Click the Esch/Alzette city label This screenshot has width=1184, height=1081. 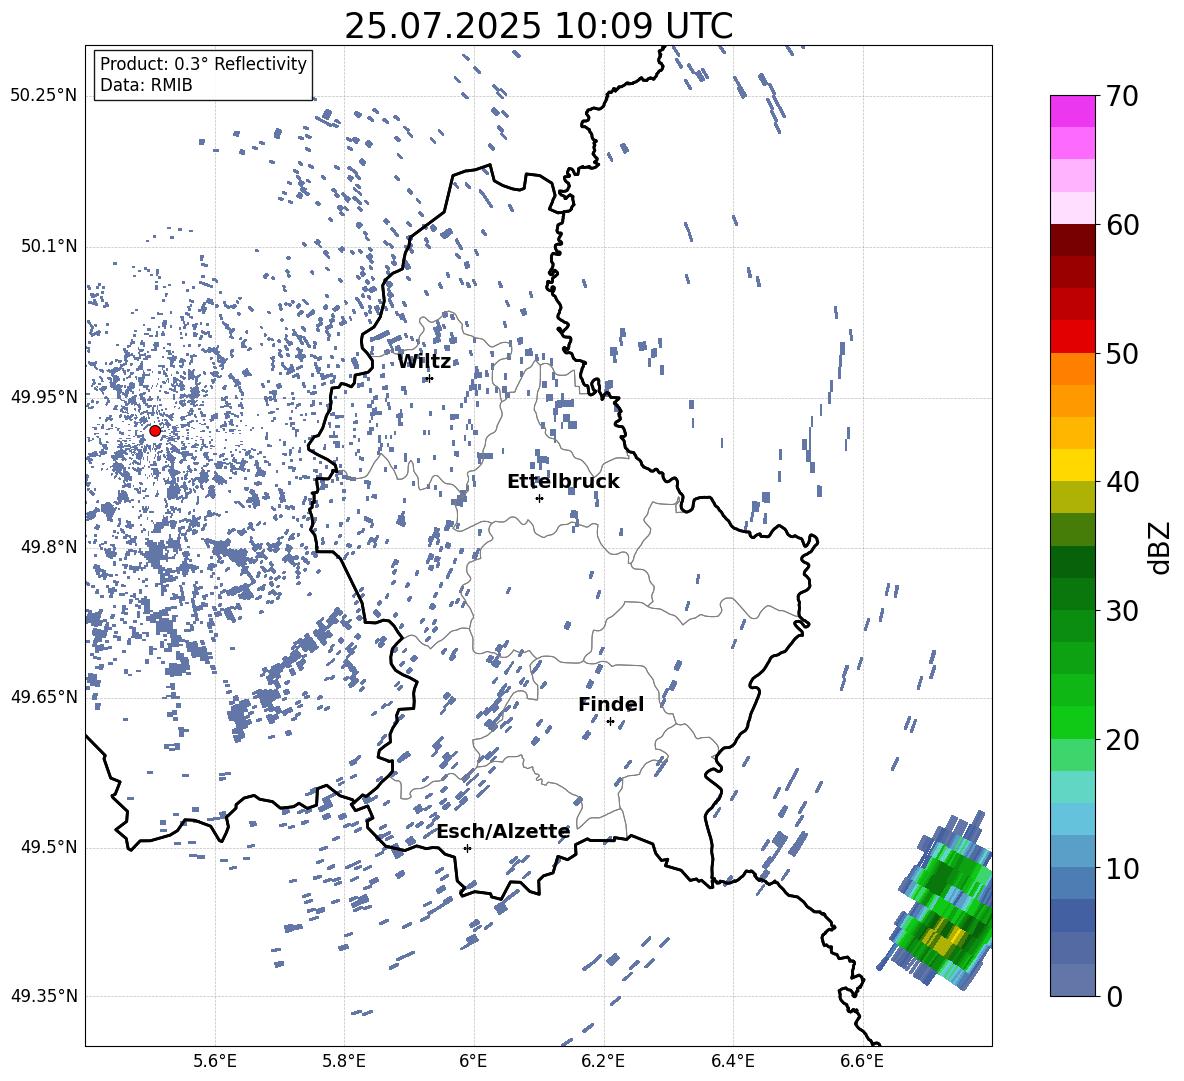503,831
